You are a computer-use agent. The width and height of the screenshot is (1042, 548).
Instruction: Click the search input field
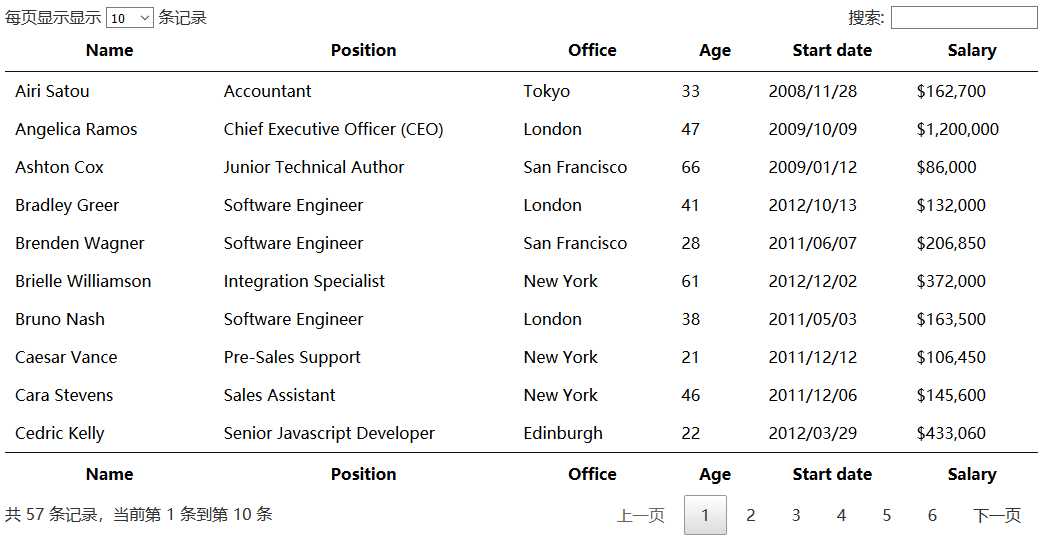pyautogui.click(x=963, y=18)
